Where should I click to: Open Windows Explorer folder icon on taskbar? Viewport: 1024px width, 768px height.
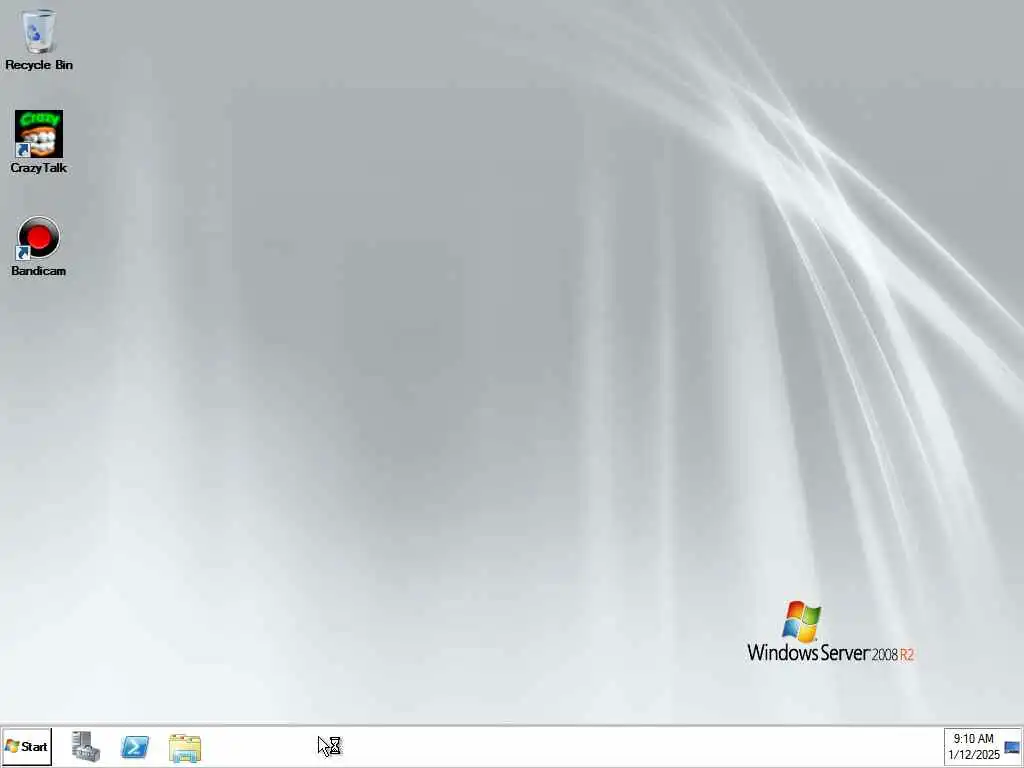pos(185,748)
